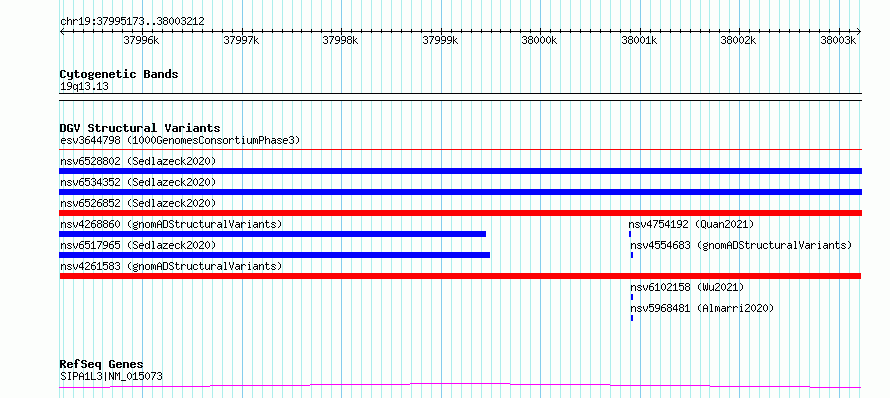Click the red bar under nsv6526852
The width and height of the screenshot is (890, 398).
(461, 213)
